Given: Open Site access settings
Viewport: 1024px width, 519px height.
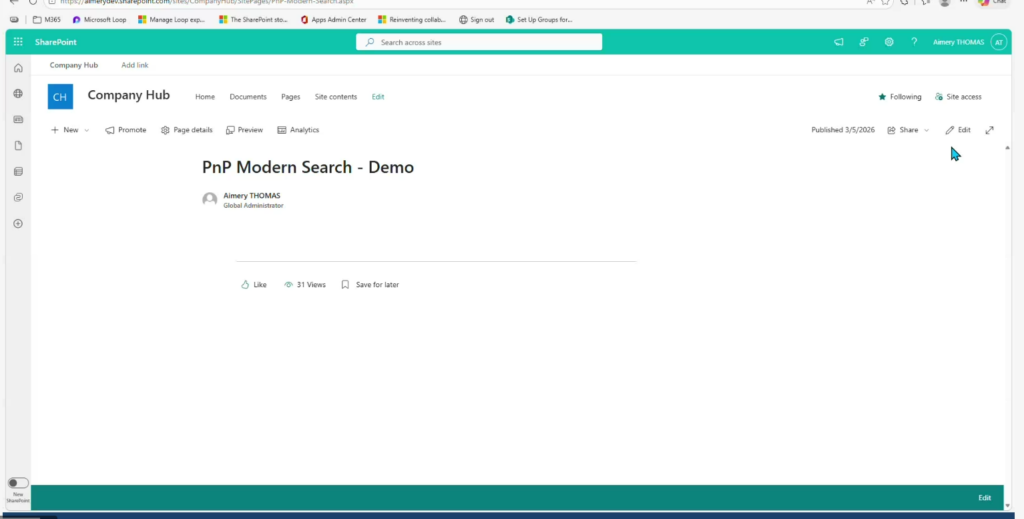Looking at the screenshot, I should pyautogui.click(x=958, y=97).
